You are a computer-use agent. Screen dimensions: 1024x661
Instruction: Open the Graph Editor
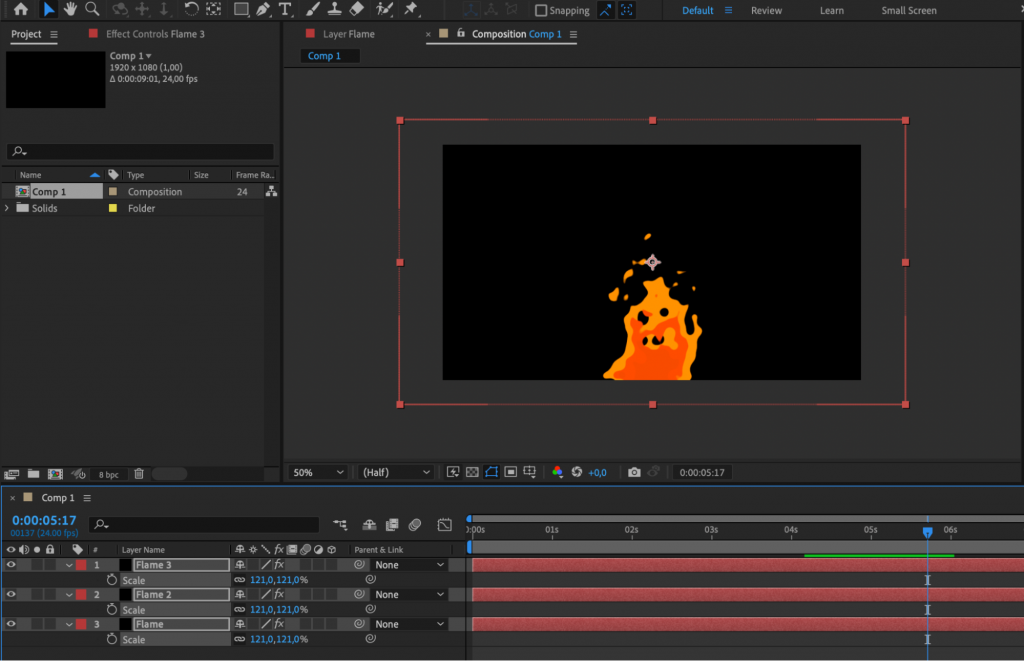tap(444, 525)
